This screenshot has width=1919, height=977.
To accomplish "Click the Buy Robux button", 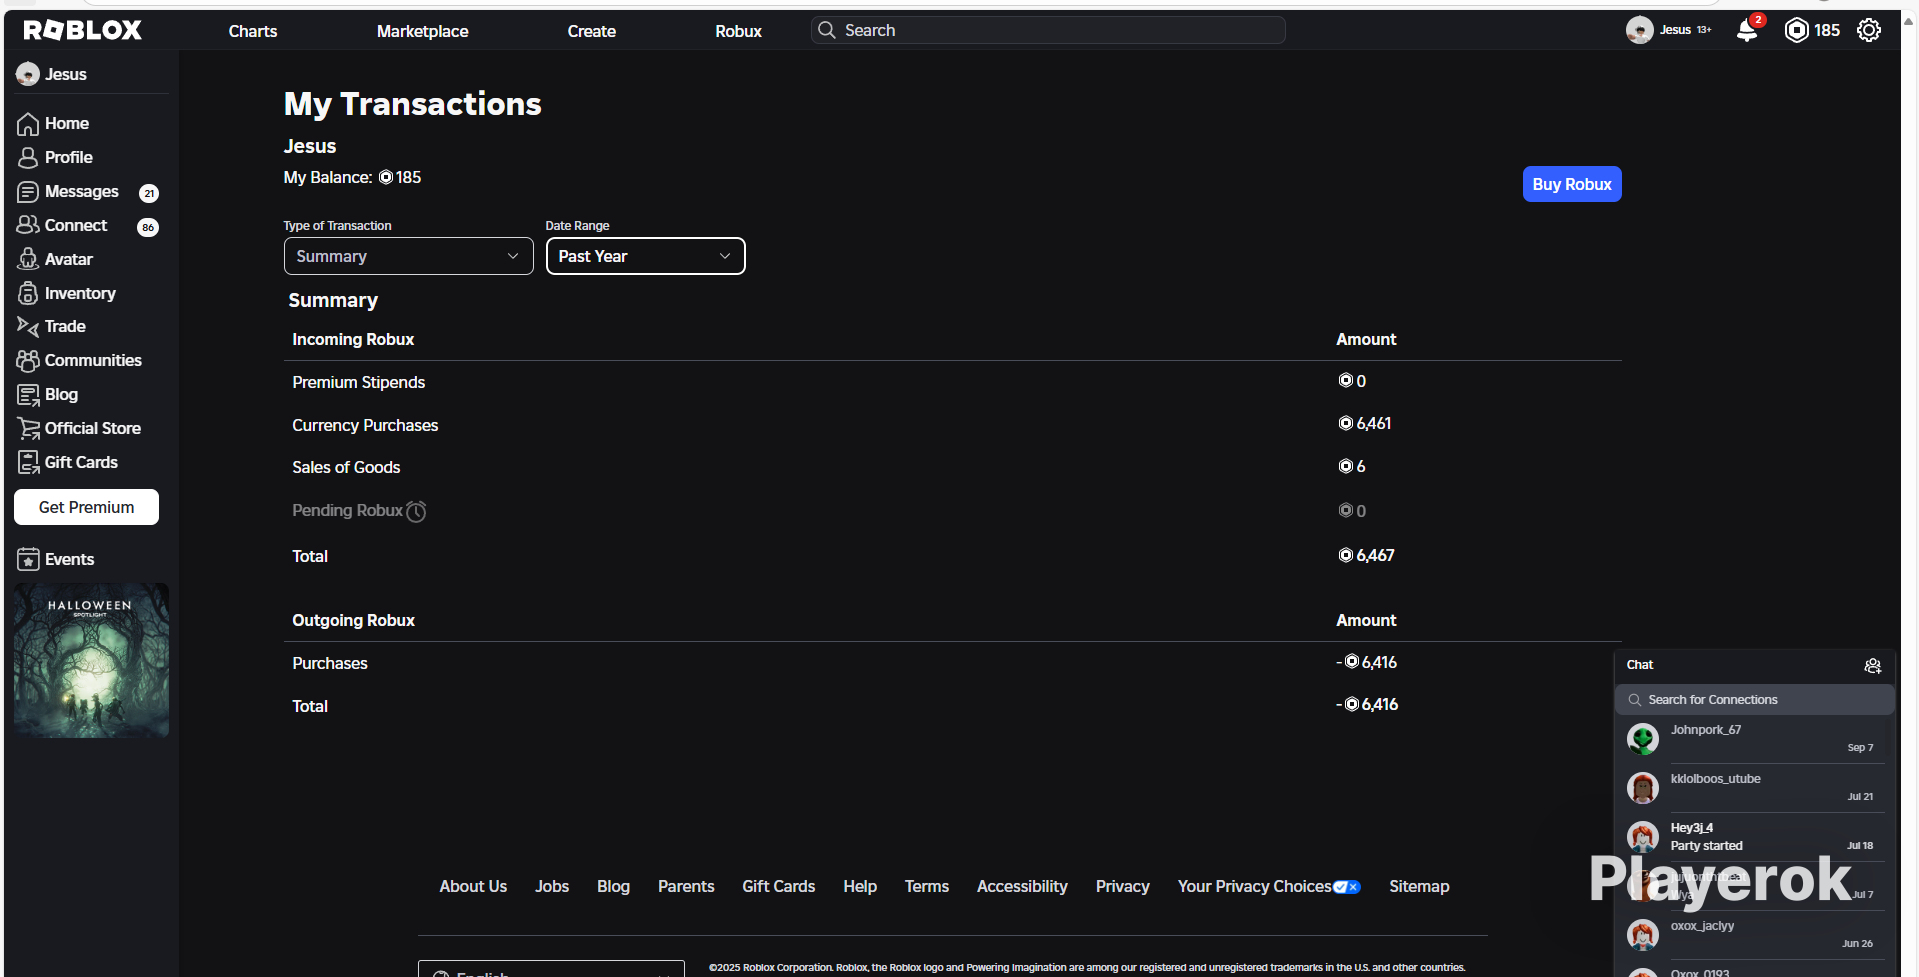I will point(1572,184).
